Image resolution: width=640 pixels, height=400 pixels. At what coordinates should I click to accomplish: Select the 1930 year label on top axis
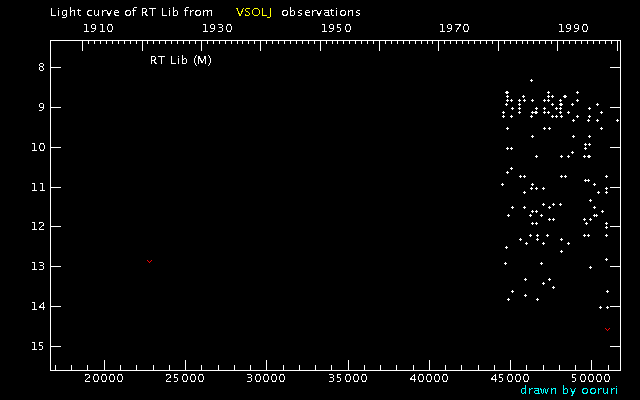click(x=217, y=28)
